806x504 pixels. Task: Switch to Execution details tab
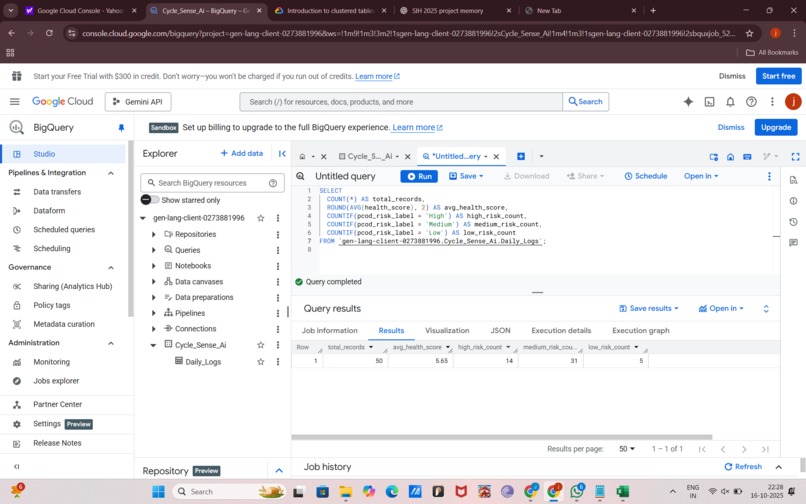point(561,331)
